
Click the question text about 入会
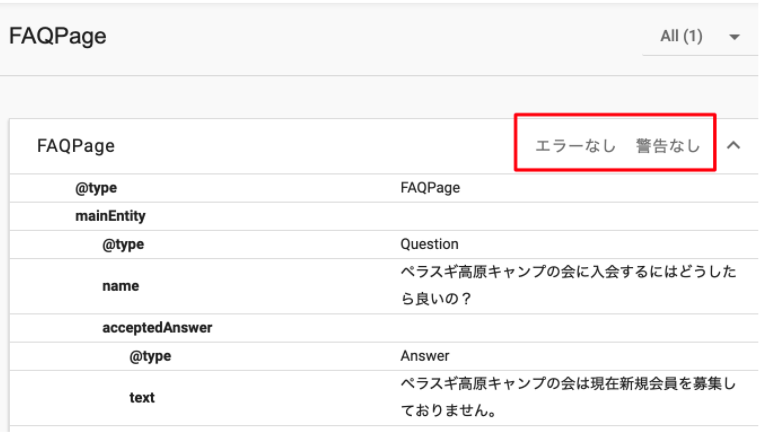(x=568, y=285)
